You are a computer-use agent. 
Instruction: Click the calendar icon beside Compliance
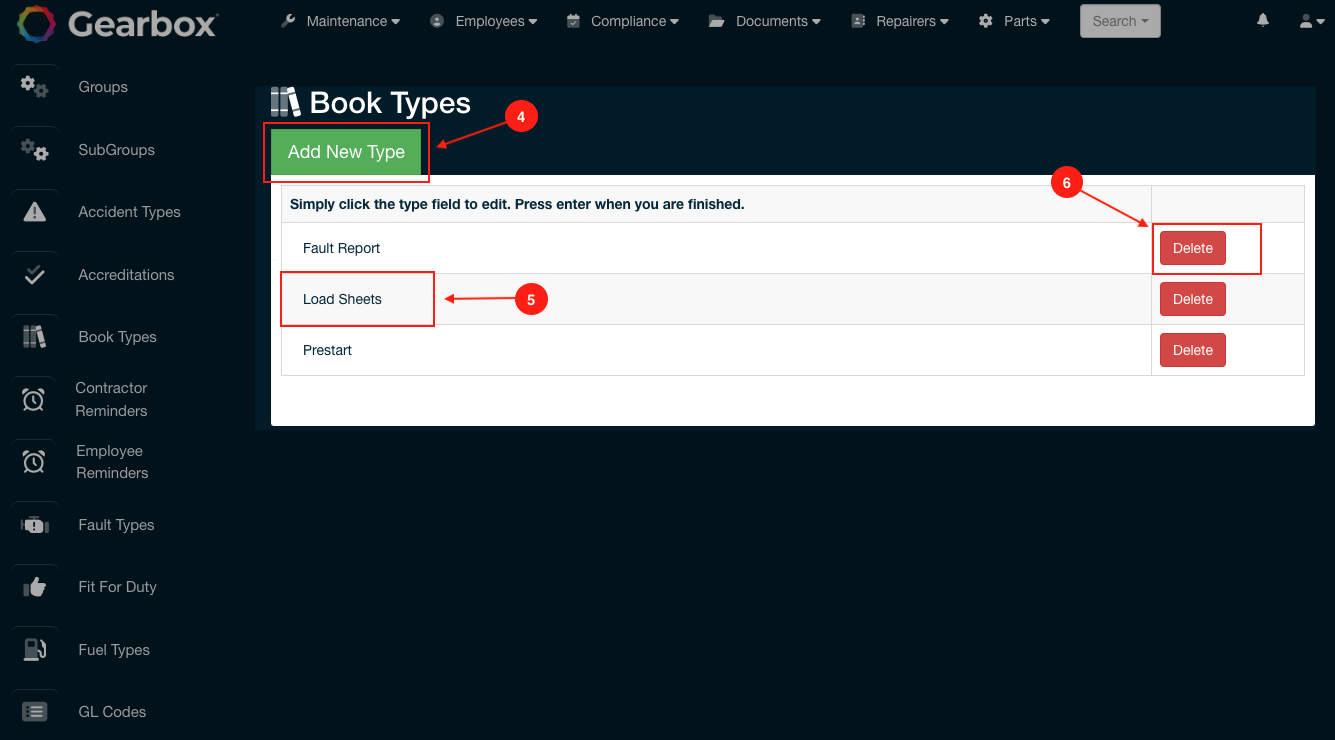point(573,21)
